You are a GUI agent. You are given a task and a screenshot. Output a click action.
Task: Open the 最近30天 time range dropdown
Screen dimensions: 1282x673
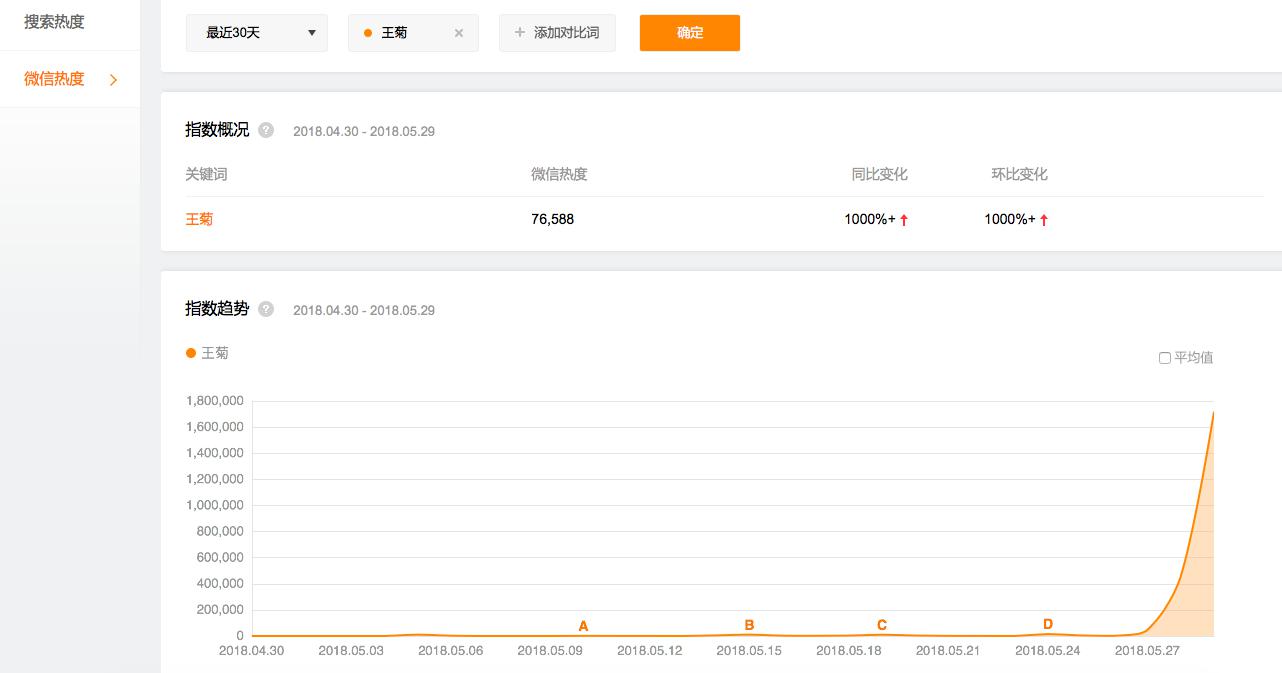(x=256, y=33)
